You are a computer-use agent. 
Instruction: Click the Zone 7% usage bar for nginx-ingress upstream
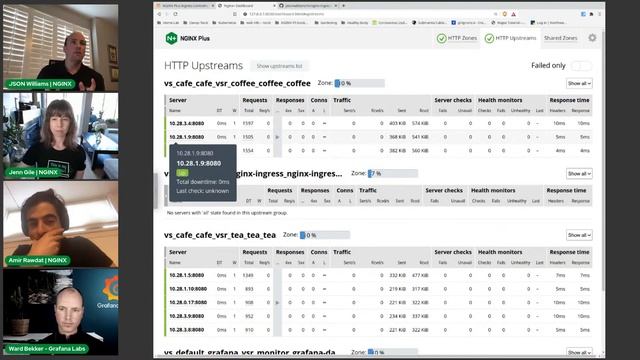pyautogui.click(x=393, y=173)
